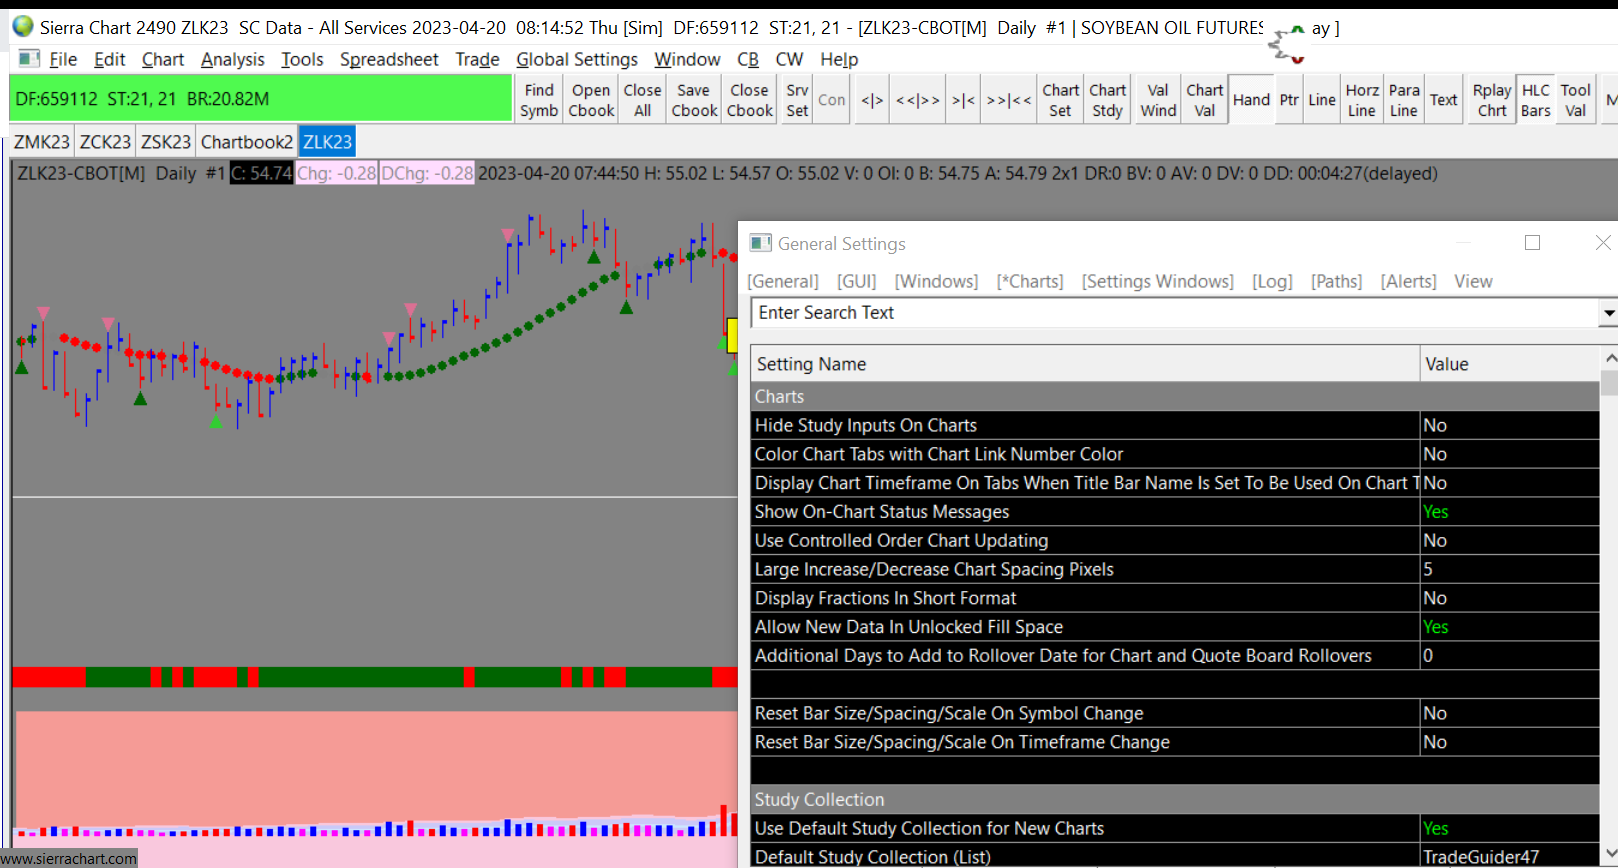Select the [GUI] settings tab
Image resolution: width=1618 pixels, height=868 pixels.
click(857, 282)
